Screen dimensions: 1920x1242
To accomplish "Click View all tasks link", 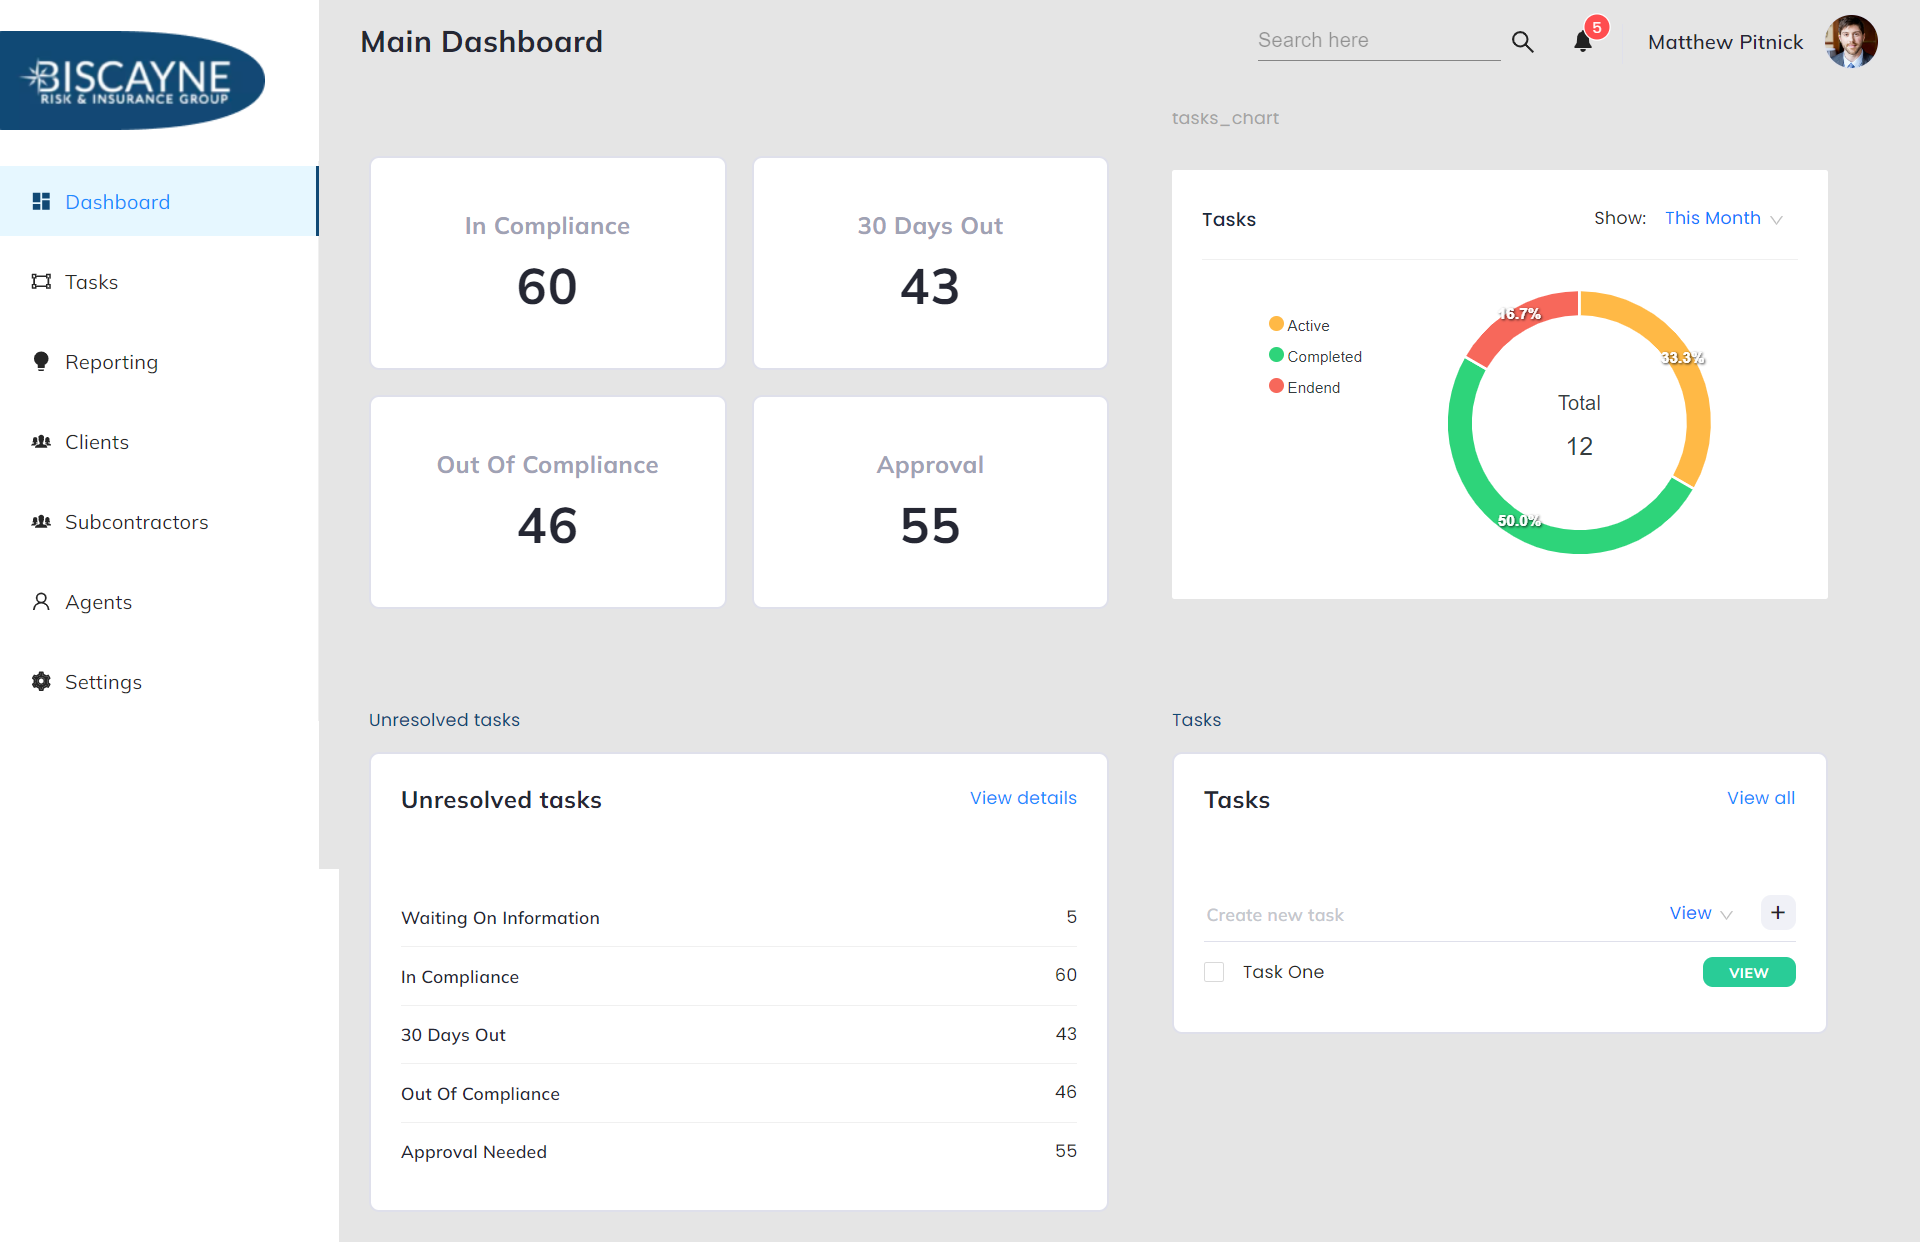I will tap(1760, 798).
